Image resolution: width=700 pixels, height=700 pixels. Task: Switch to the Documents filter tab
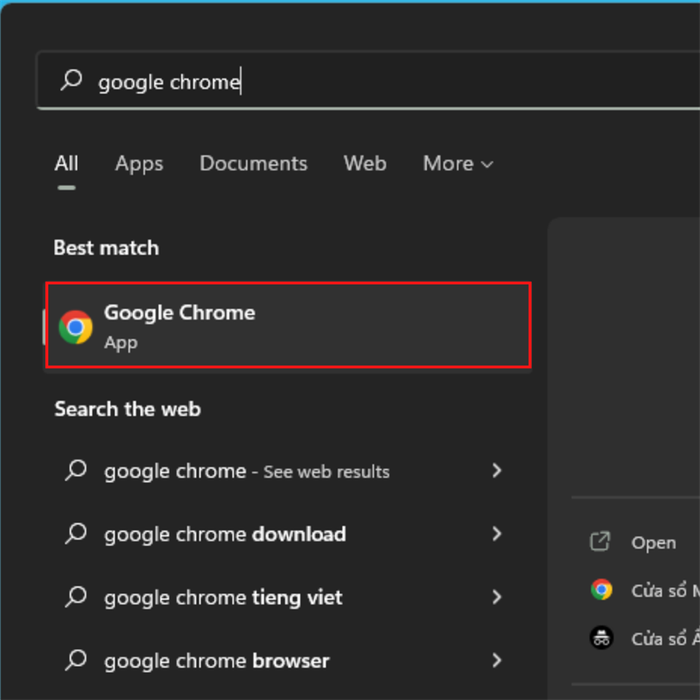coord(254,163)
